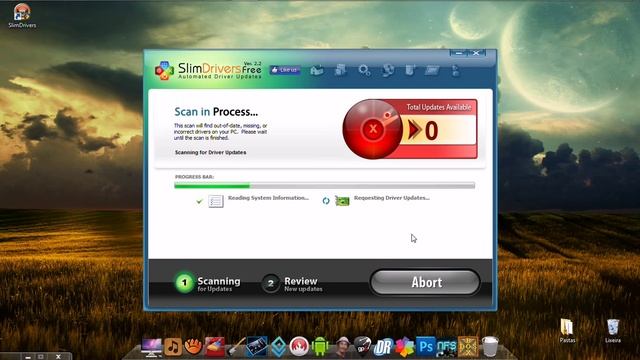Viewport: 640px width, 360px height.
Task: Click the scan progress bar
Action: coord(324,186)
